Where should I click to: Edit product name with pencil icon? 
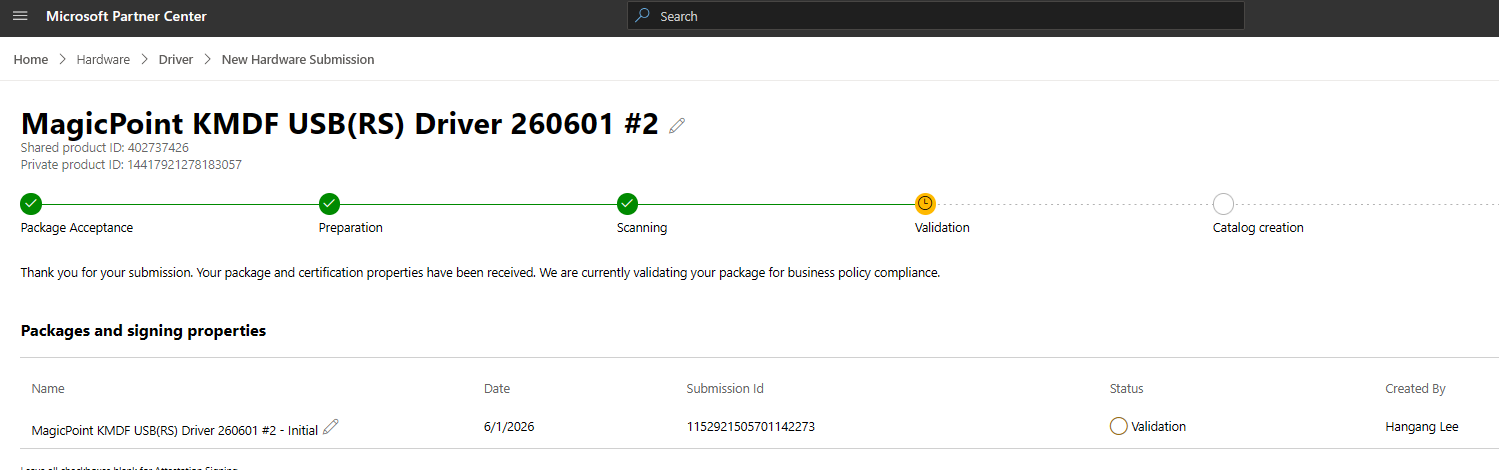point(677,125)
